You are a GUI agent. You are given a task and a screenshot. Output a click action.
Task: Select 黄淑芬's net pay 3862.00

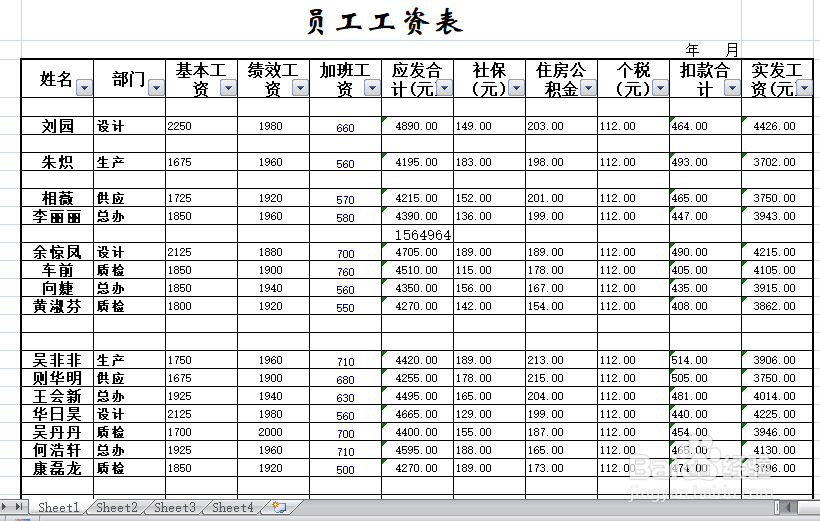tap(777, 306)
